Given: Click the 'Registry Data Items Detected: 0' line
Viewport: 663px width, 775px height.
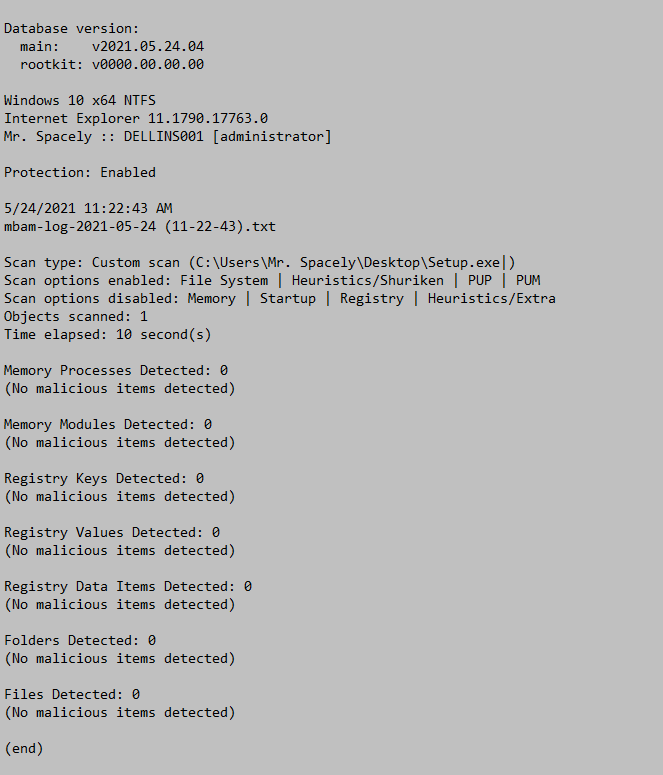Looking at the screenshot, I should click(128, 587).
